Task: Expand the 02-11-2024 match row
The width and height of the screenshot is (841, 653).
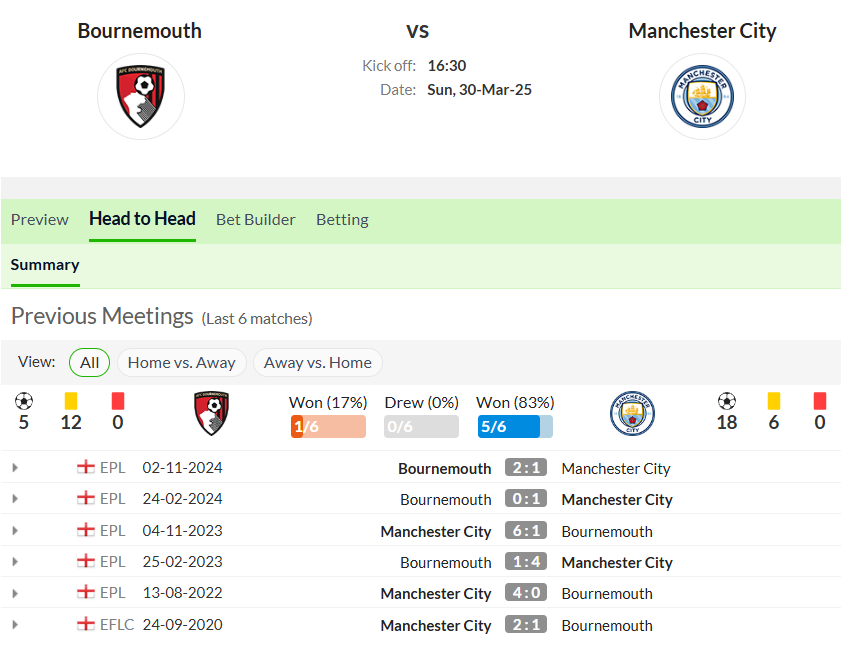Action: 15,468
